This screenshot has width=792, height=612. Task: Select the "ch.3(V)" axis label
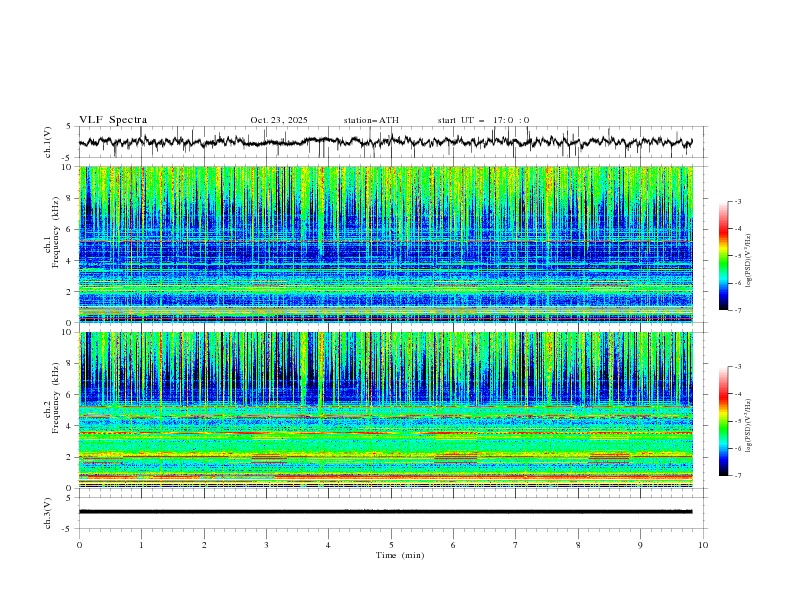pos(48,513)
